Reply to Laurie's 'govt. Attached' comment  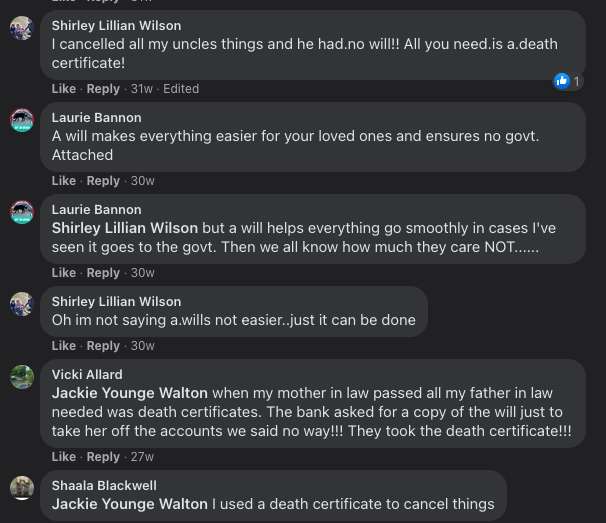(103, 181)
